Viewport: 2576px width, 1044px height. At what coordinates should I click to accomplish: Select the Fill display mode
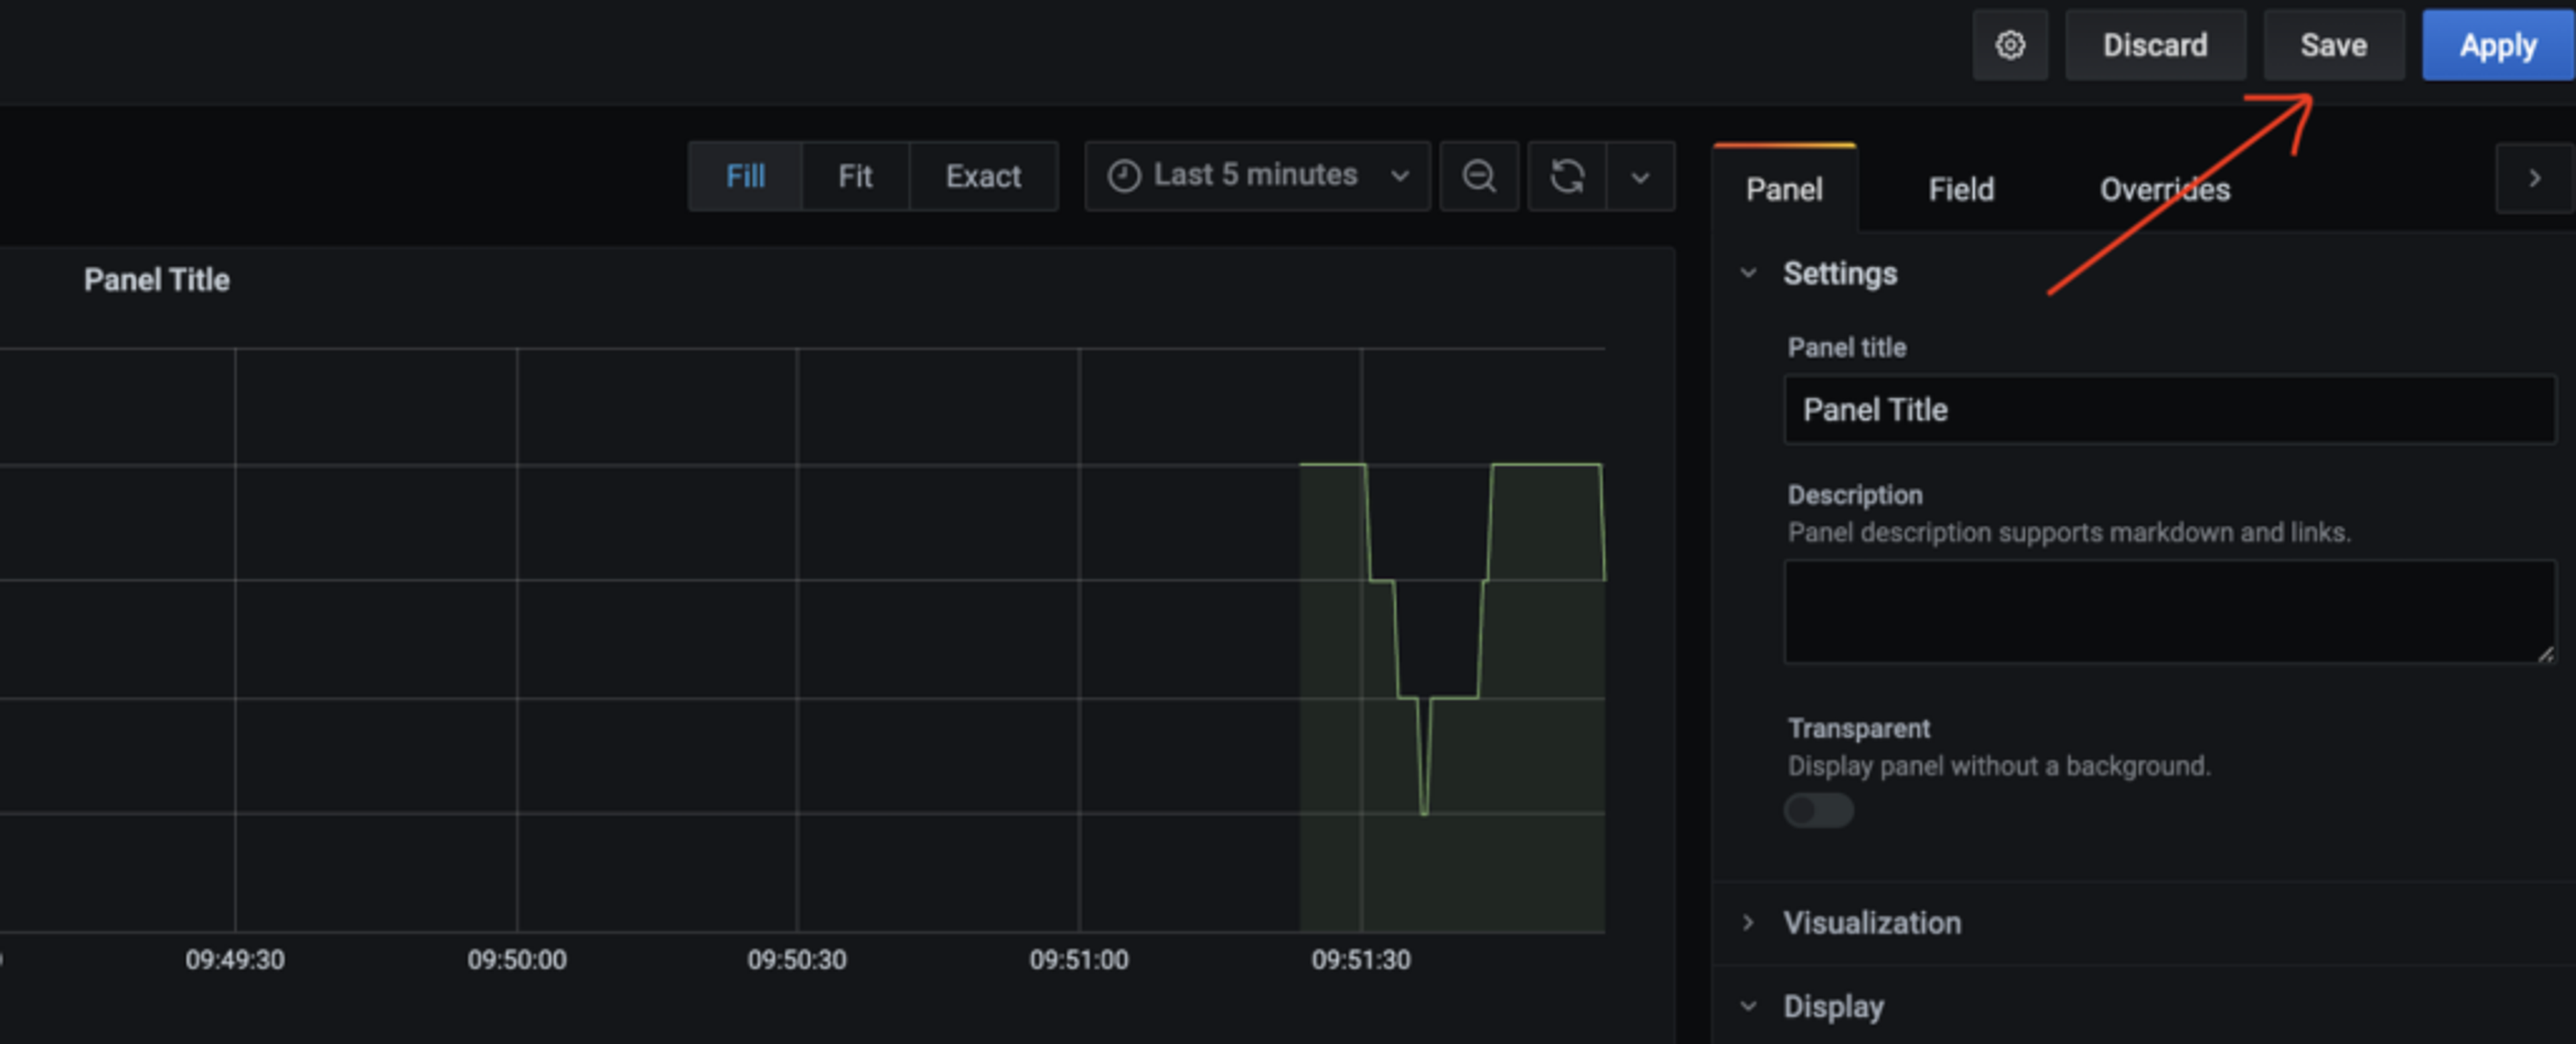pos(745,176)
